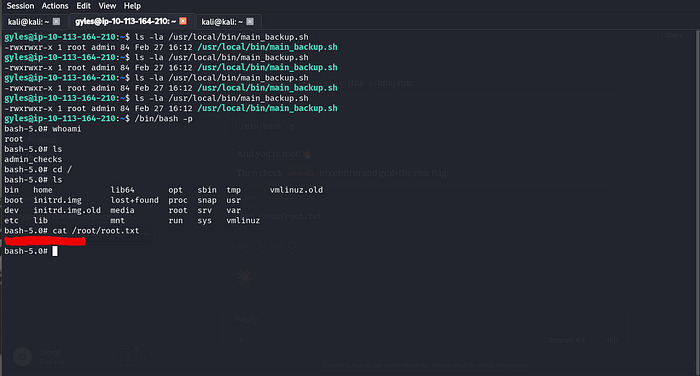Open the Session menu

click(21, 6)
